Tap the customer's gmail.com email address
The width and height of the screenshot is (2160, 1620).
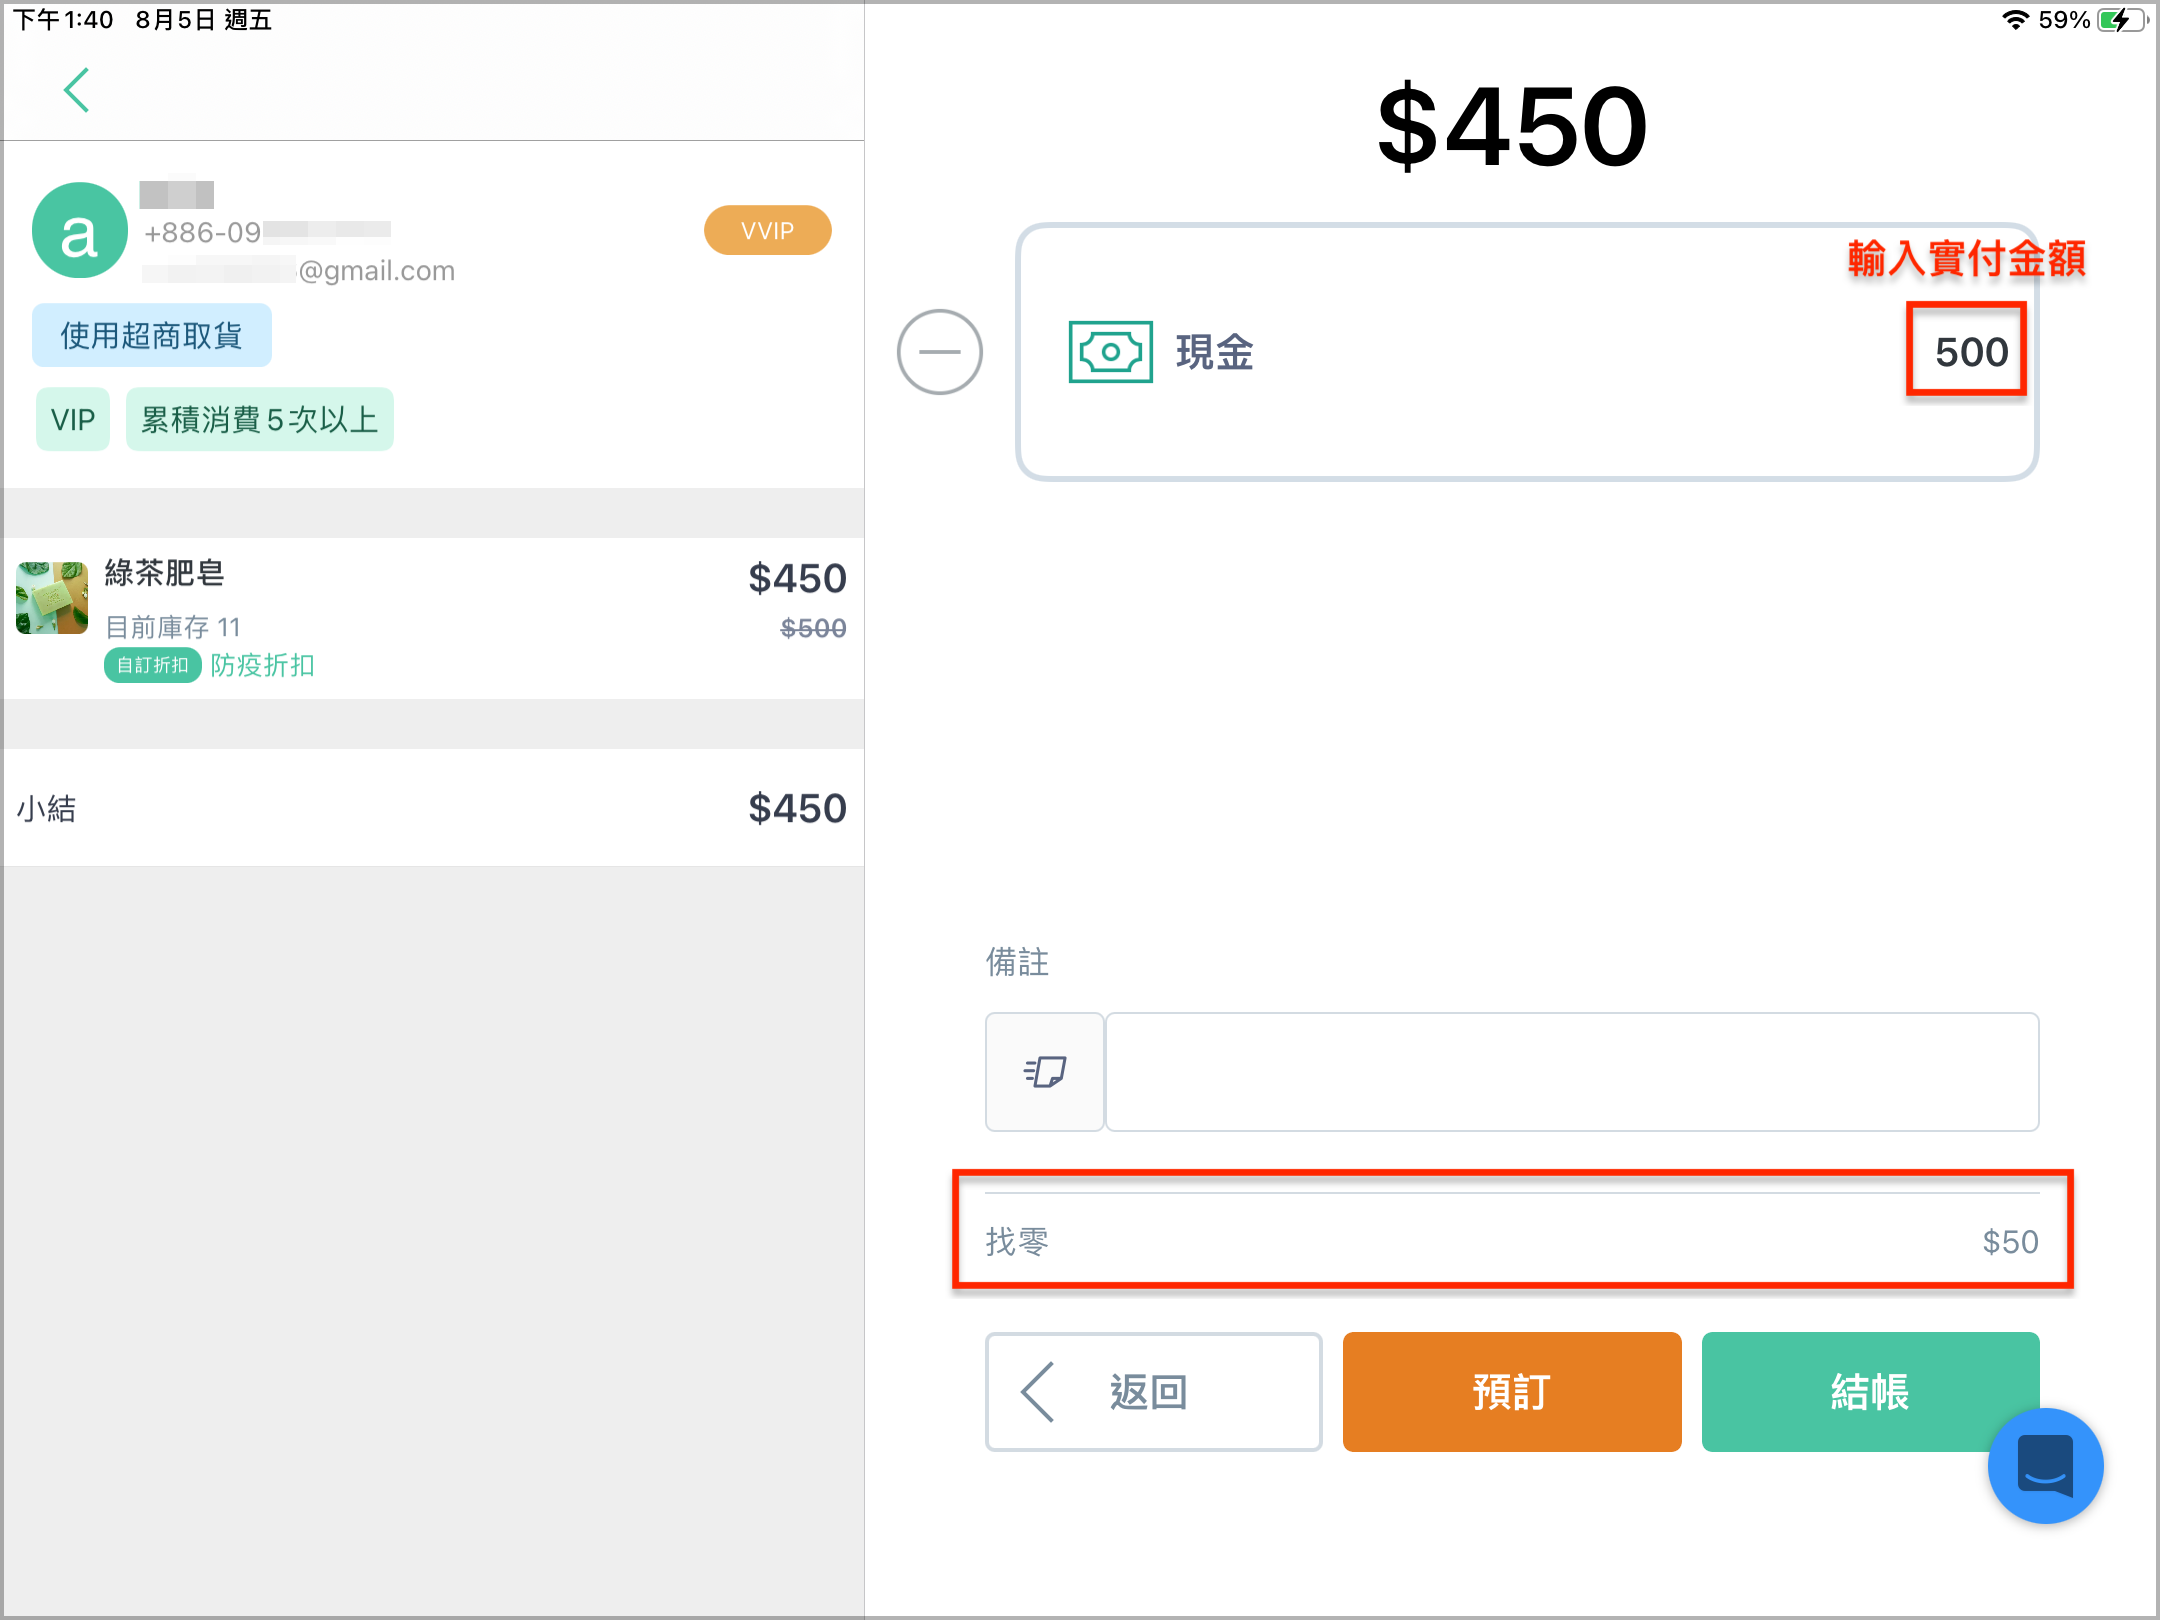(299, 270)
